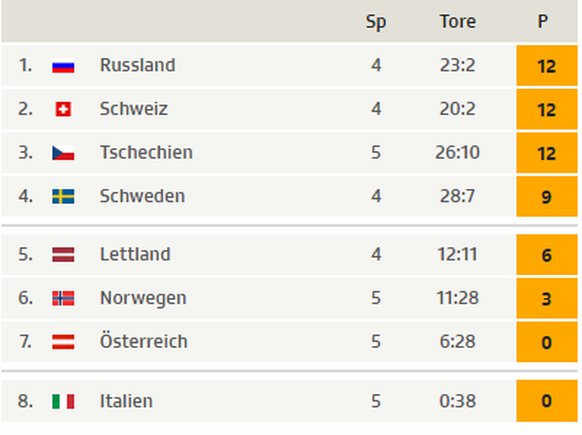Open the Schweiz team link
This screenshot has height=435, width=582.
(x=134, y=109)
